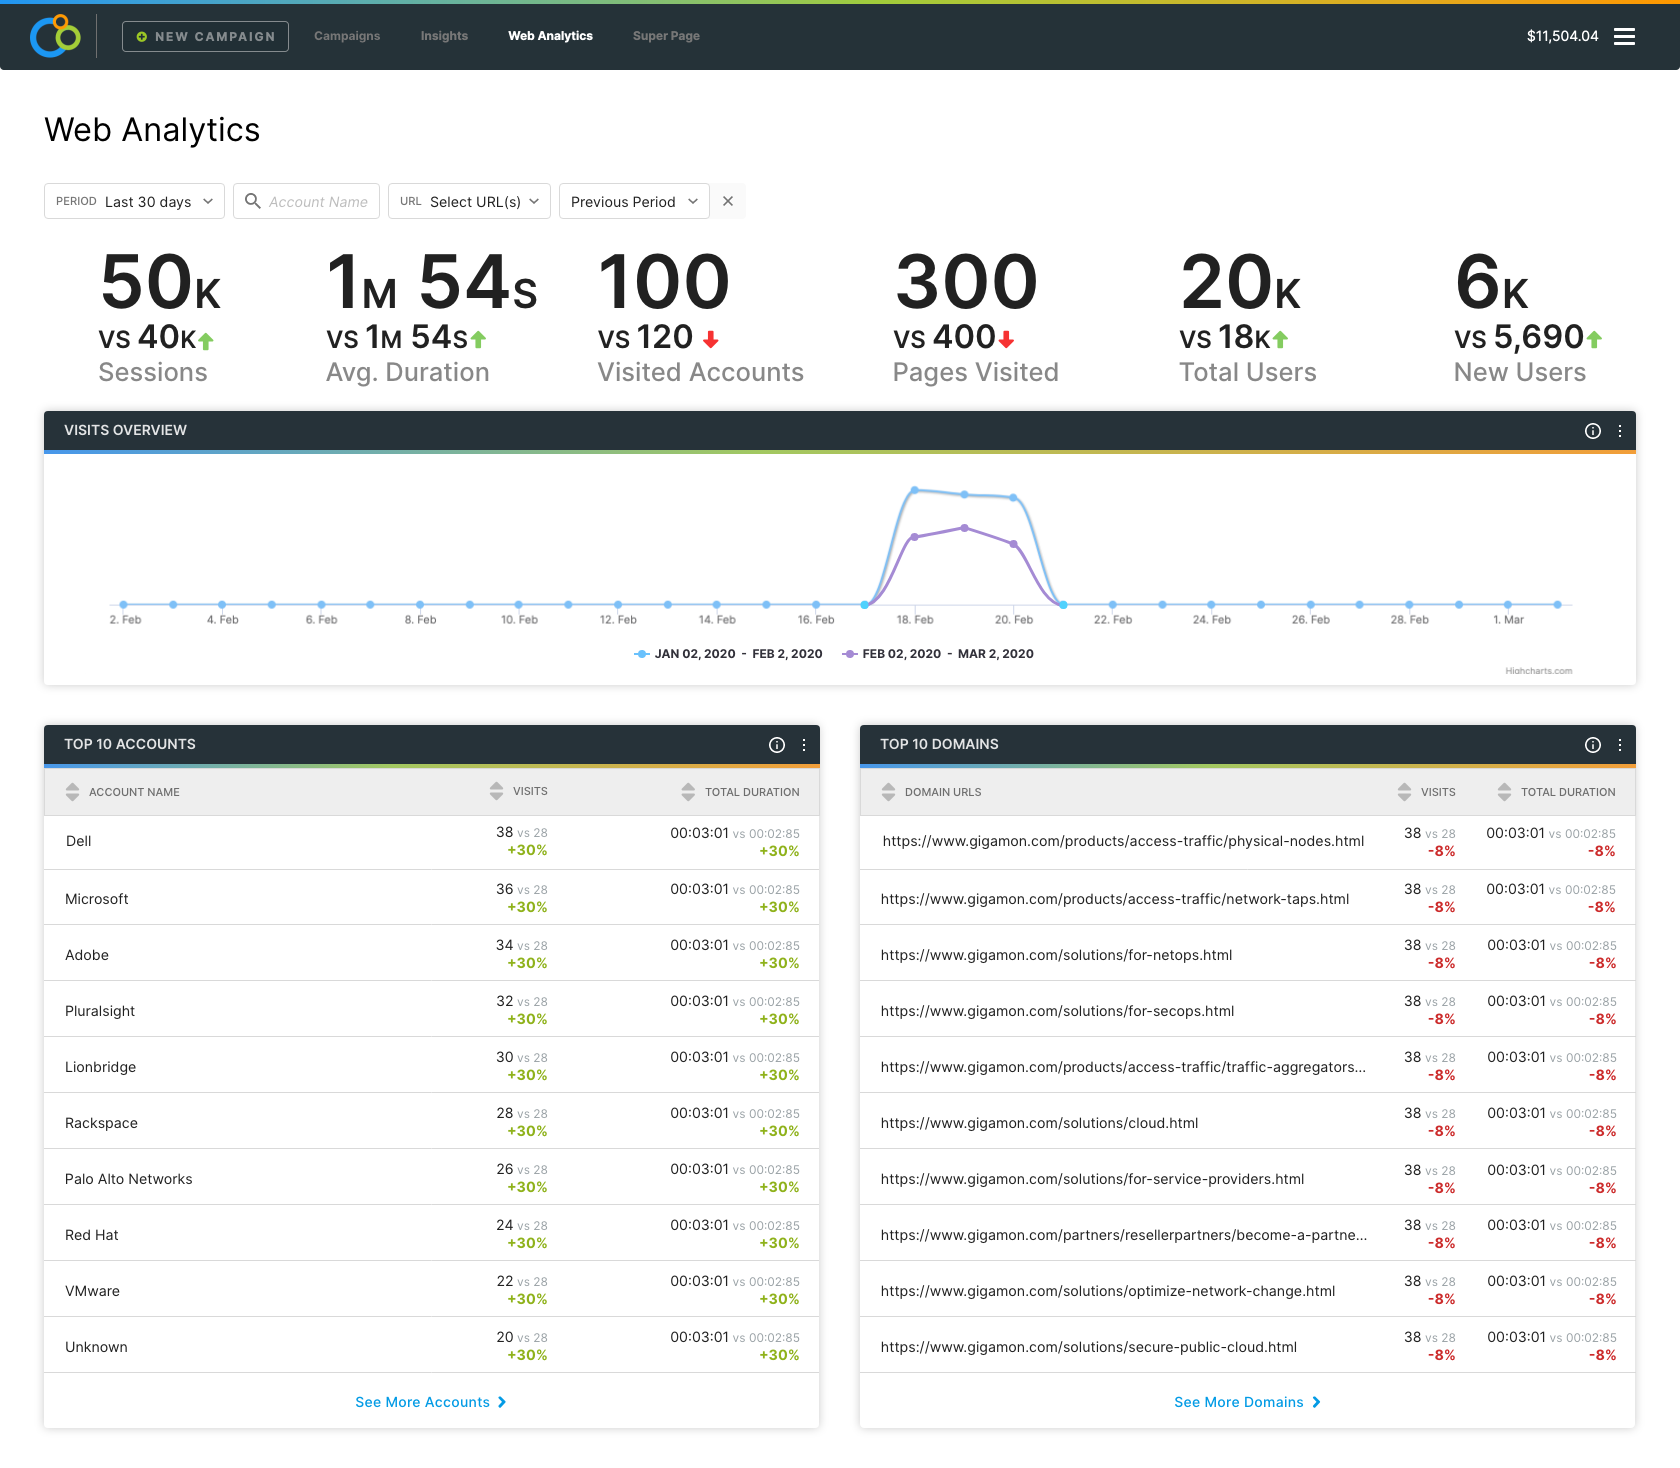
Task: Open the secure-public-cloud.html domain URL
Action: (x=1089, y=1347)
